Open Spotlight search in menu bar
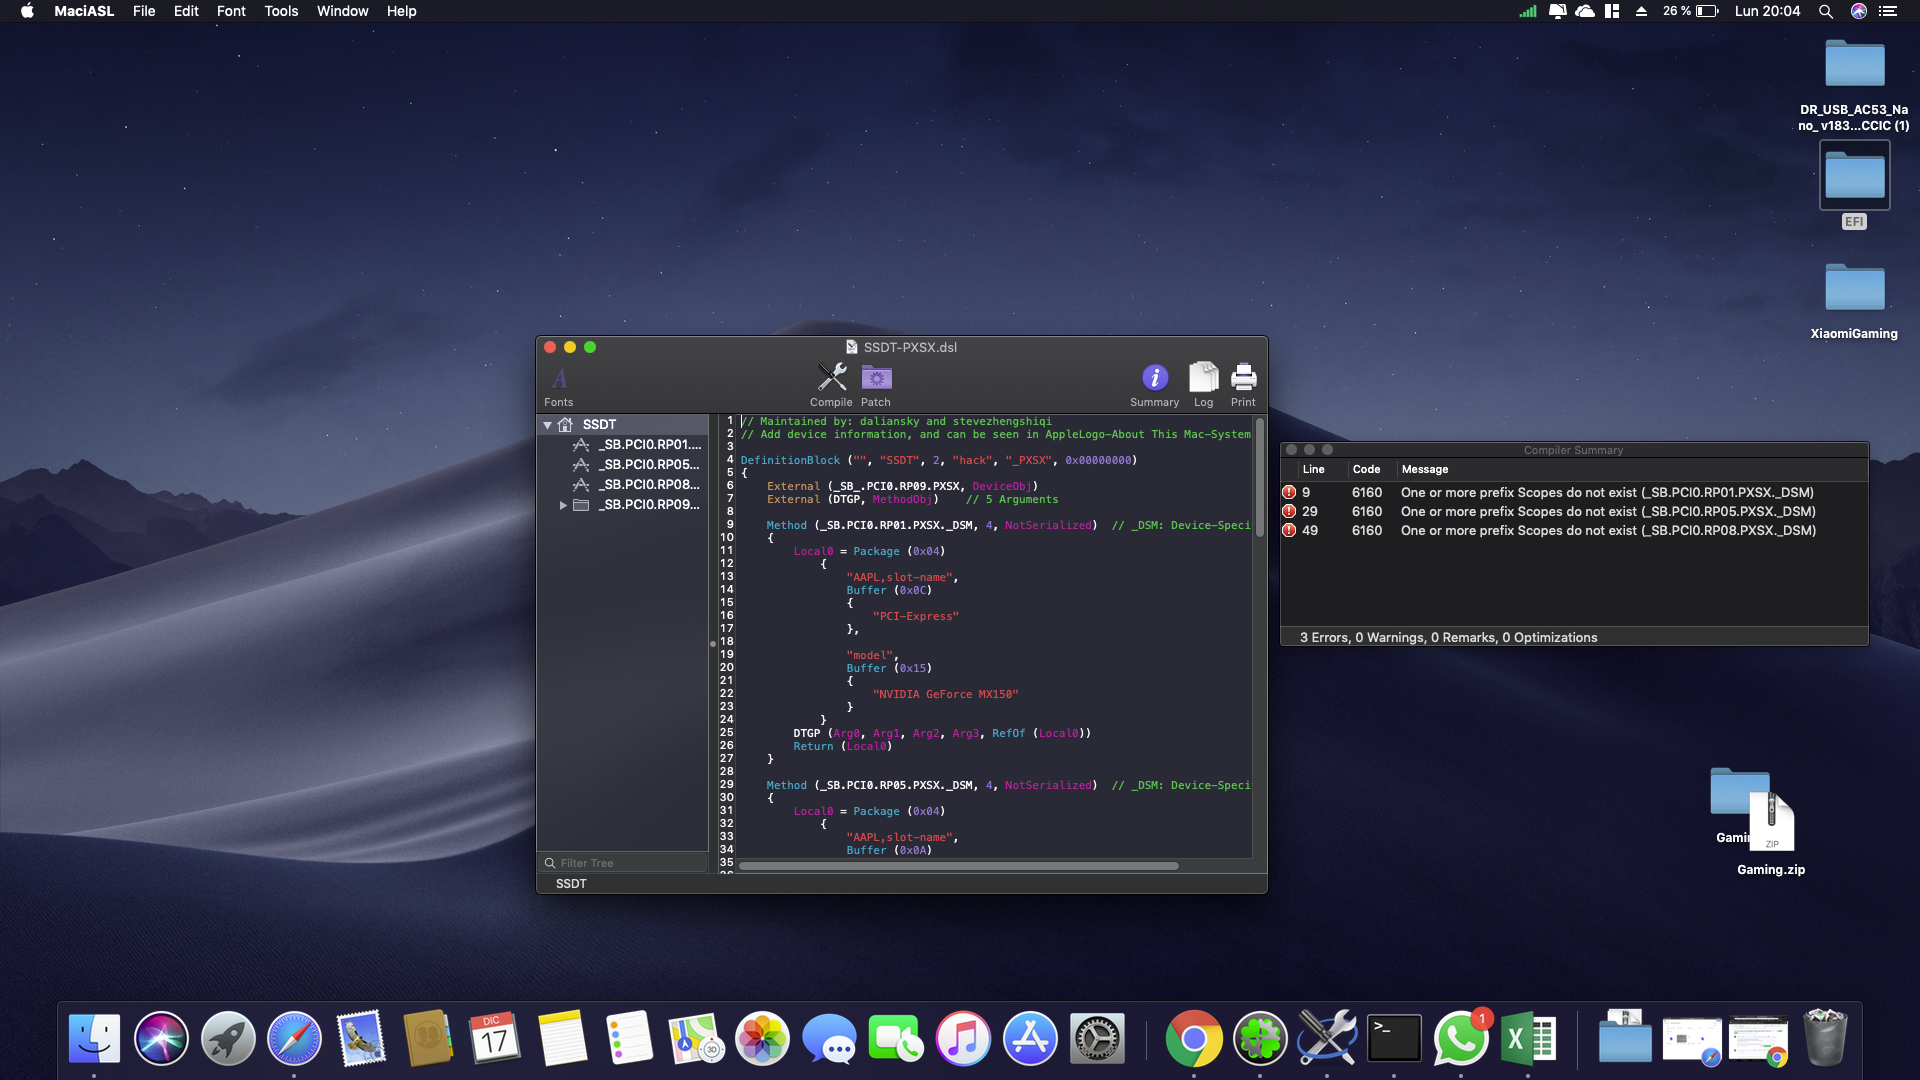1920x1080 pixels. [1825, 11]
